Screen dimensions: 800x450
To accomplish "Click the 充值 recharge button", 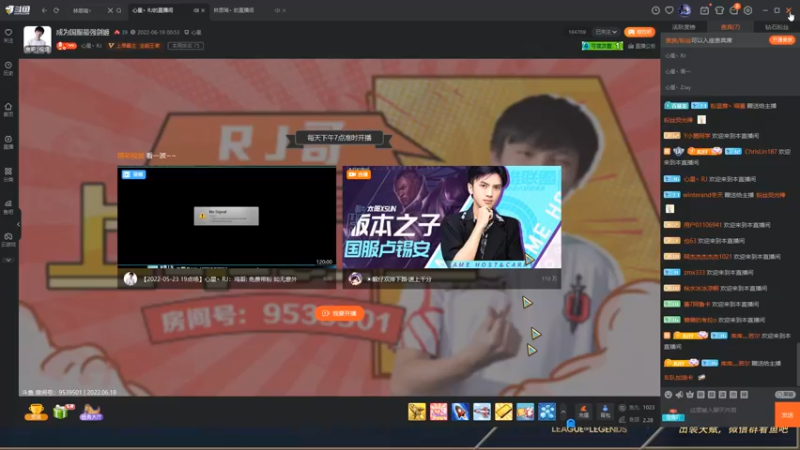I will [584, 412].
